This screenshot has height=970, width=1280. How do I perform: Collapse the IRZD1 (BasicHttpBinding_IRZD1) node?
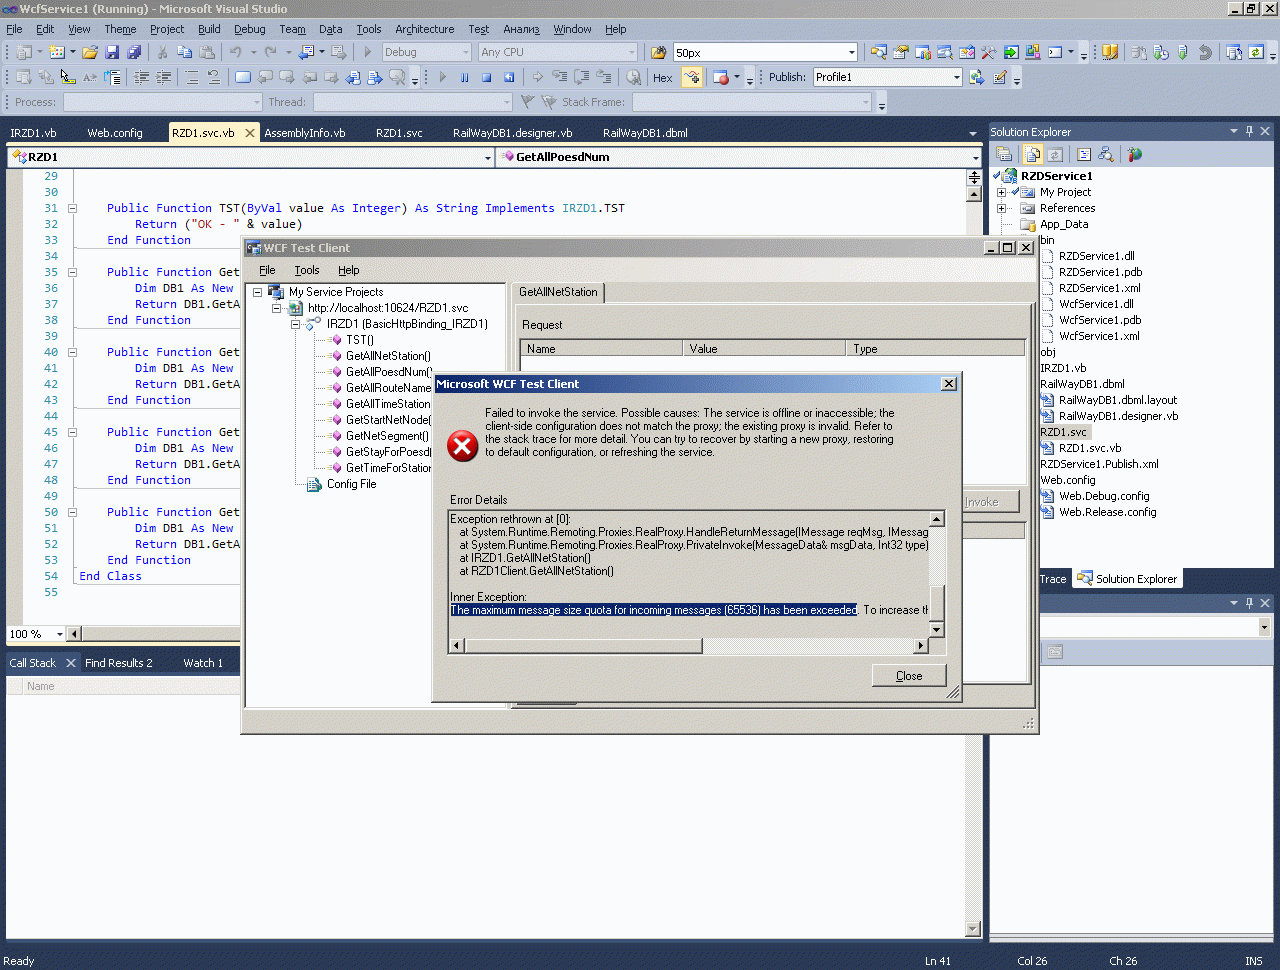point(295,324)
